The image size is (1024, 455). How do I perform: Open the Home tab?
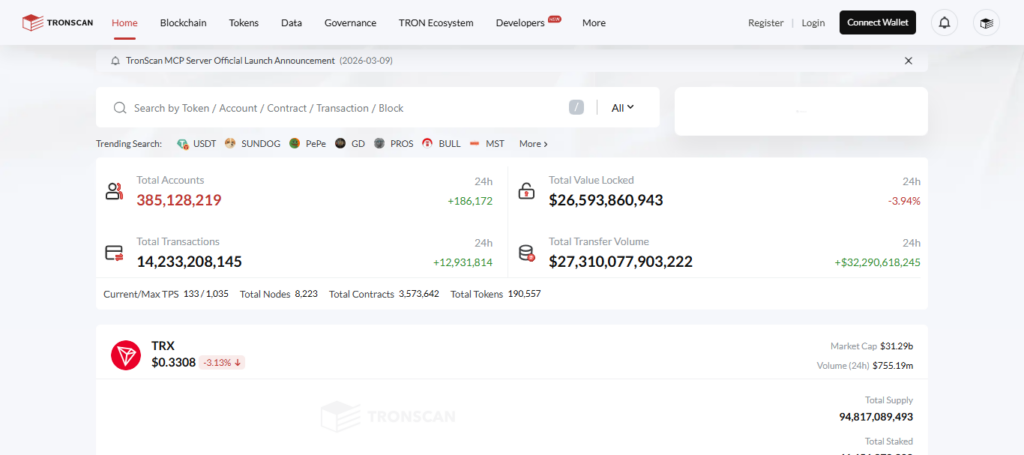(125, 23)
